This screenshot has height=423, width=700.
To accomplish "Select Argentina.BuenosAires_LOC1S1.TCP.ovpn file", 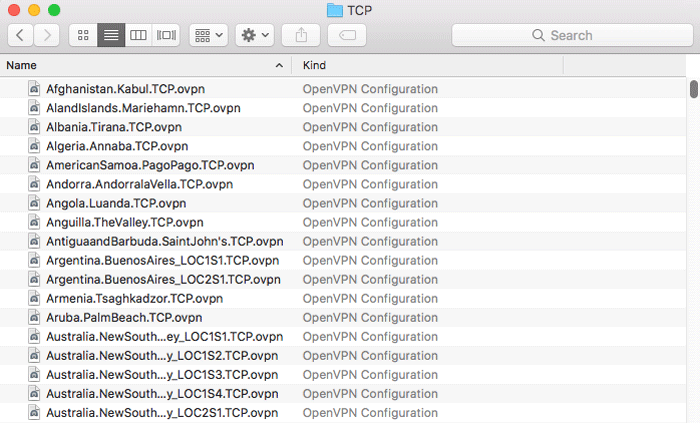I will (162, 261).
